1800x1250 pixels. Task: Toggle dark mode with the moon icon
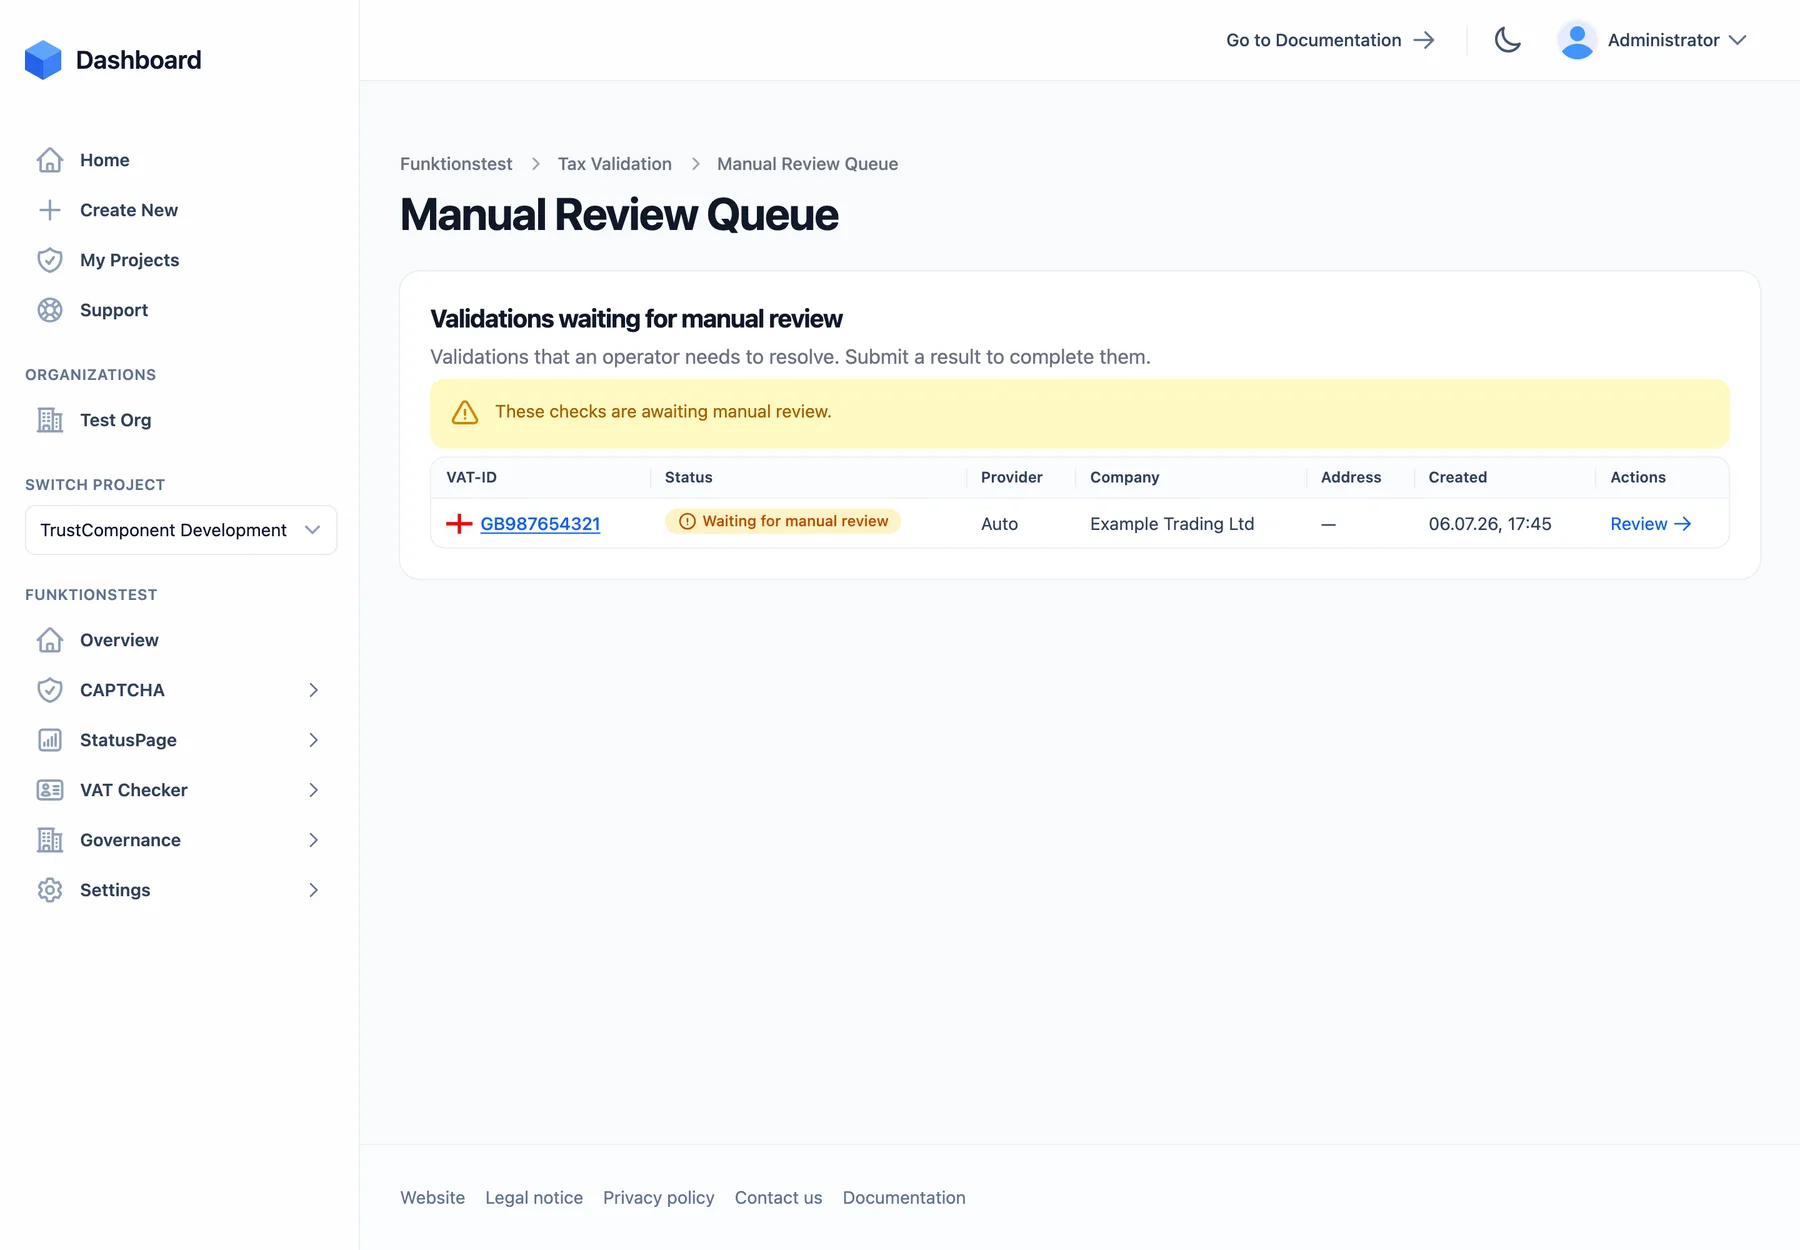(x=1508, y=40)
